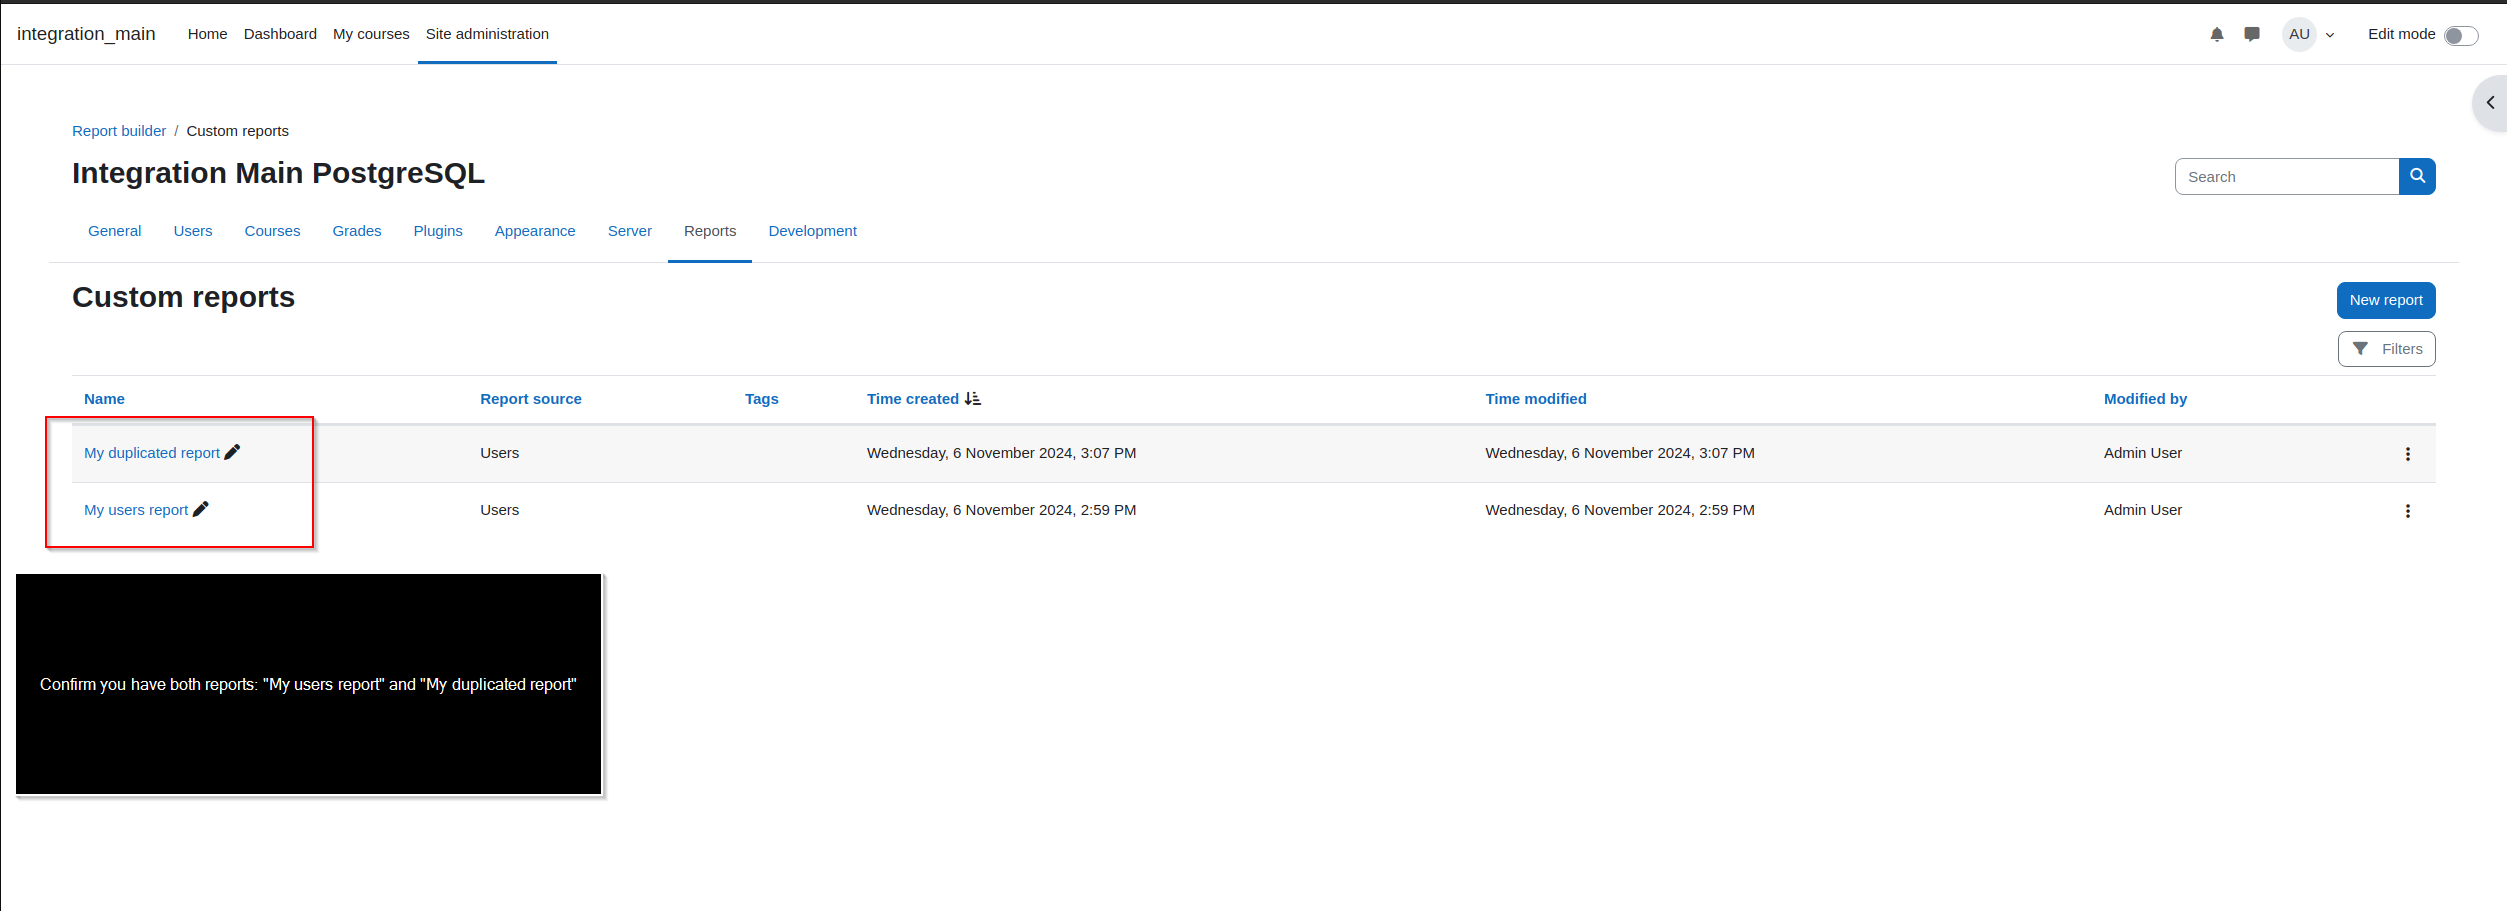Click the Custom reports breadcrumb text

point(237,131)
